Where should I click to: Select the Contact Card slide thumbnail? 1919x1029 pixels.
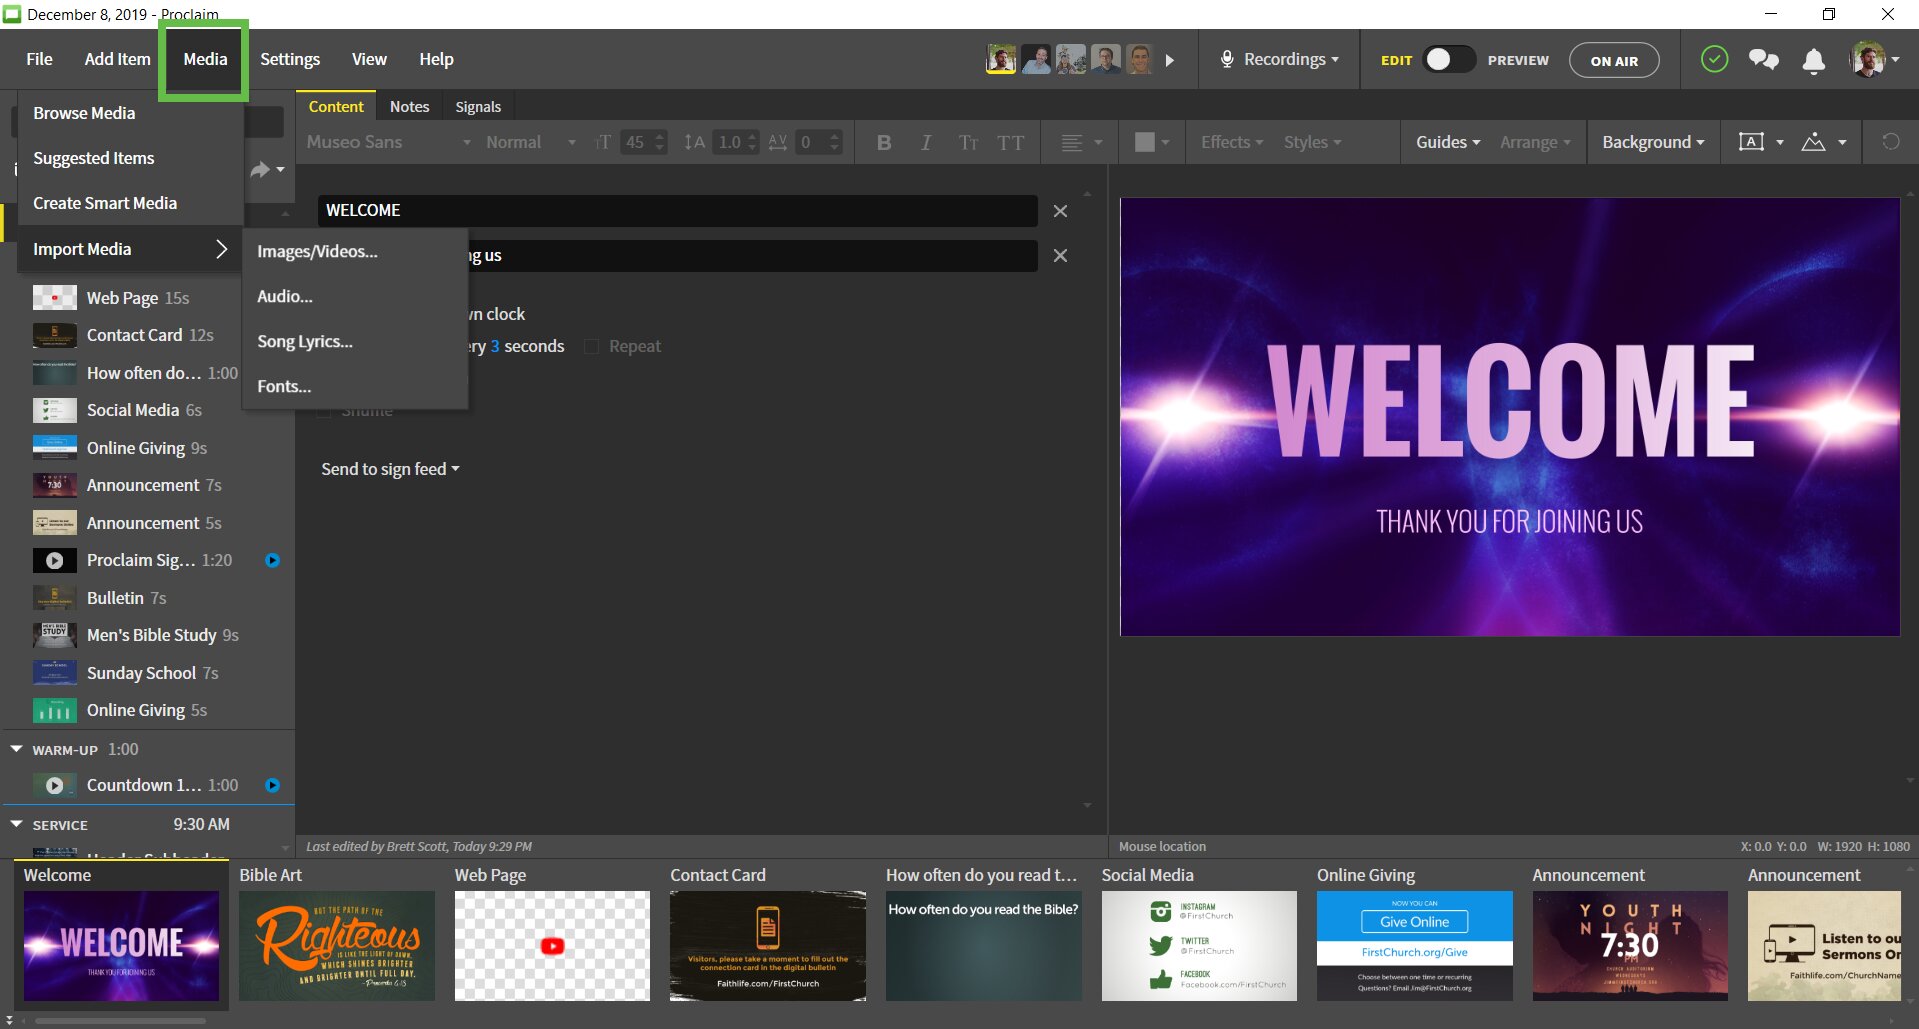click(x=768, y=945)
